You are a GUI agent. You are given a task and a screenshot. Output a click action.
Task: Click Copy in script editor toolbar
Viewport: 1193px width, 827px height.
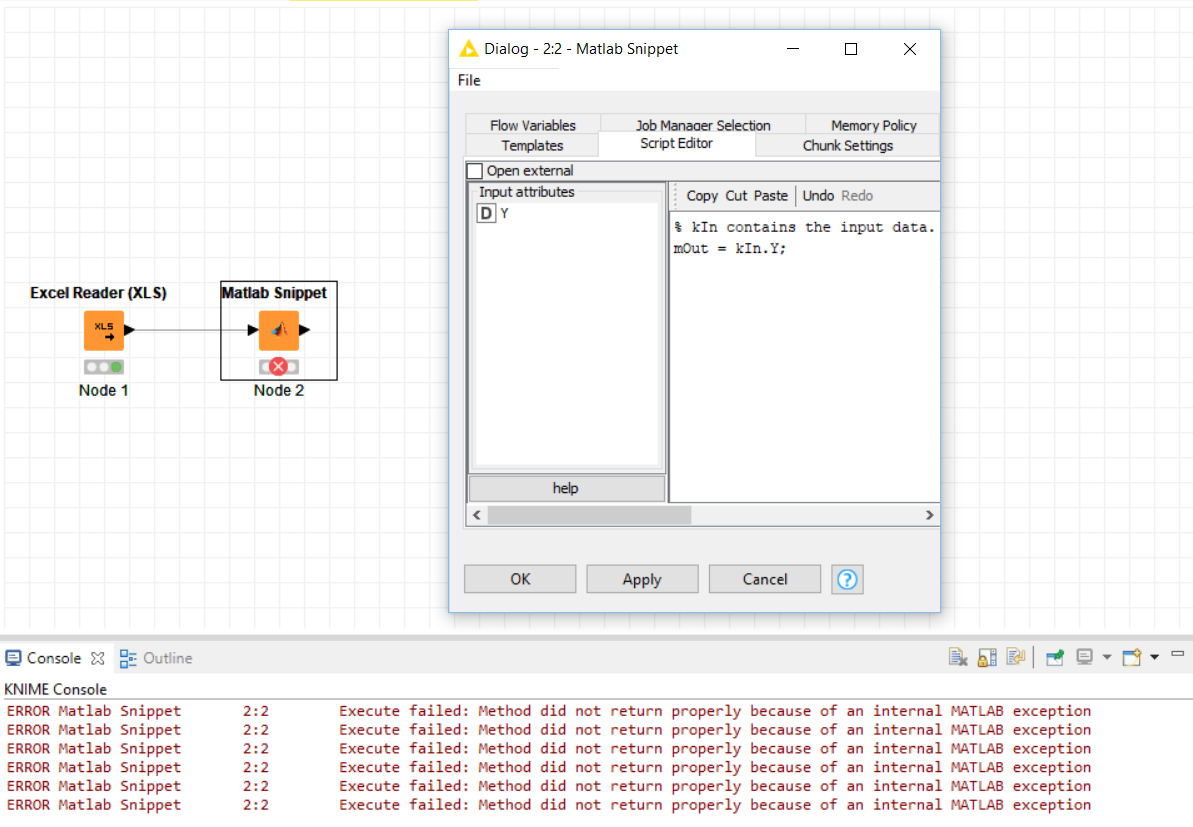click(x=701, y=196)
